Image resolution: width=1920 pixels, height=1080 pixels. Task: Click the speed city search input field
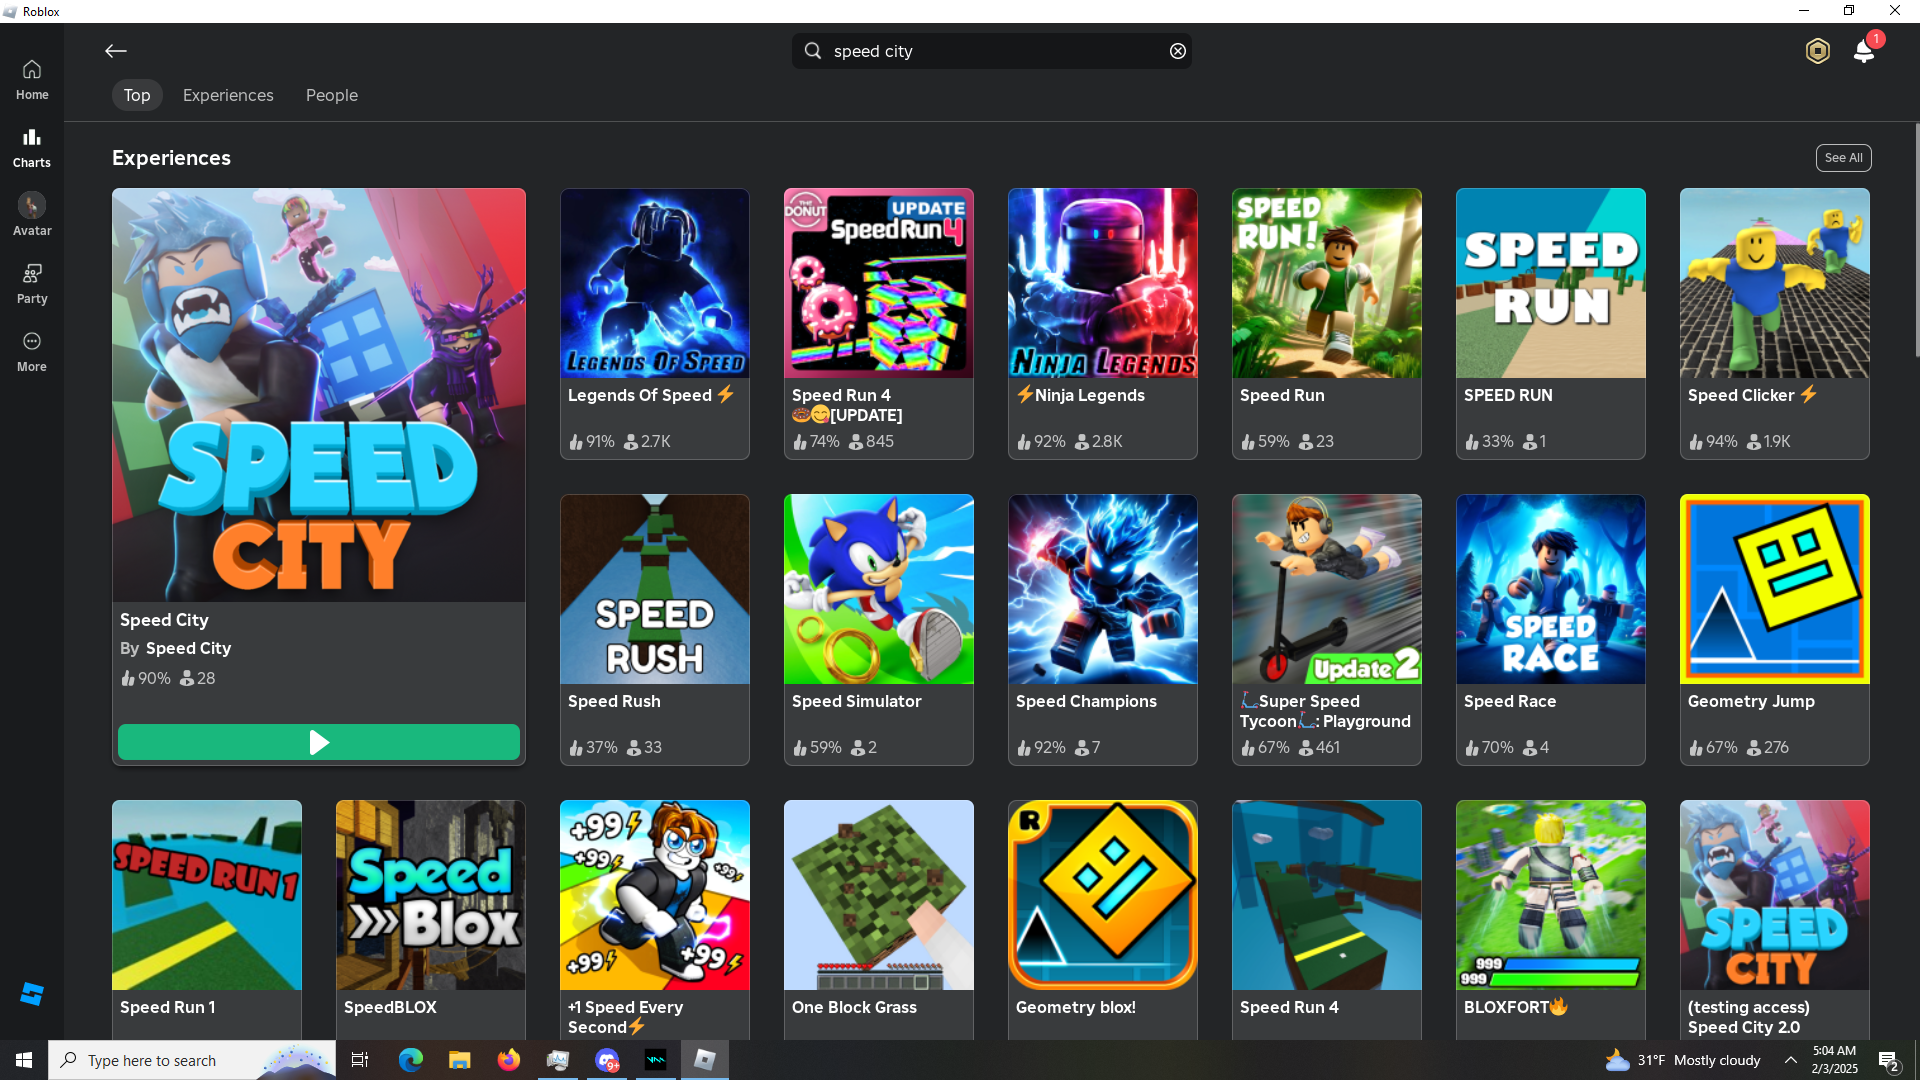(x=990, y=51)
